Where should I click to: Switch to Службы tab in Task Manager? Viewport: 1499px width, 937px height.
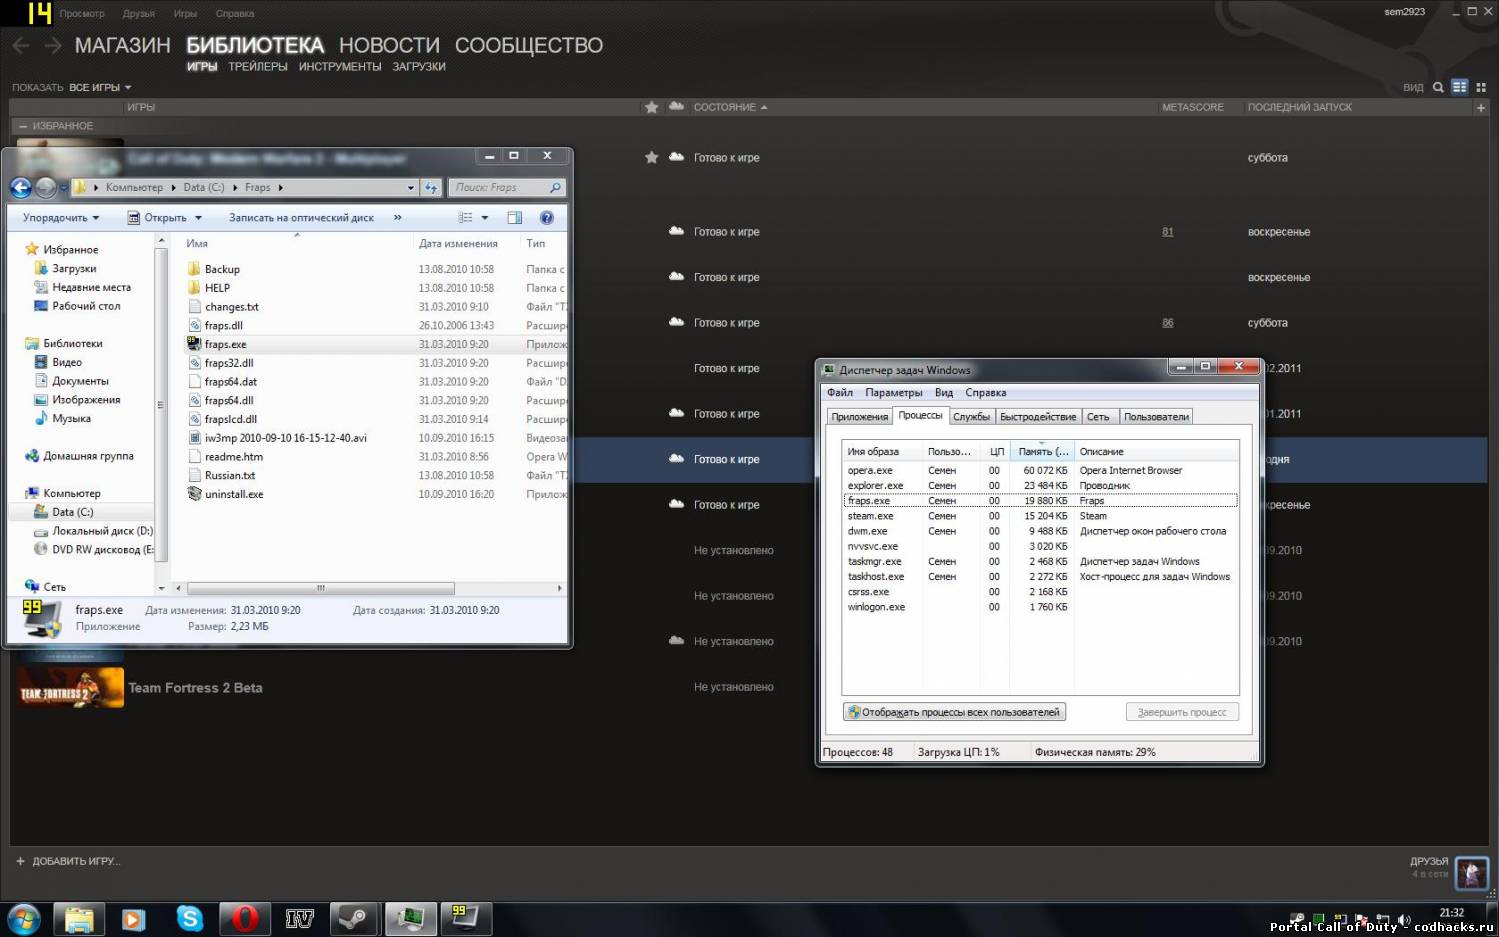971,417
